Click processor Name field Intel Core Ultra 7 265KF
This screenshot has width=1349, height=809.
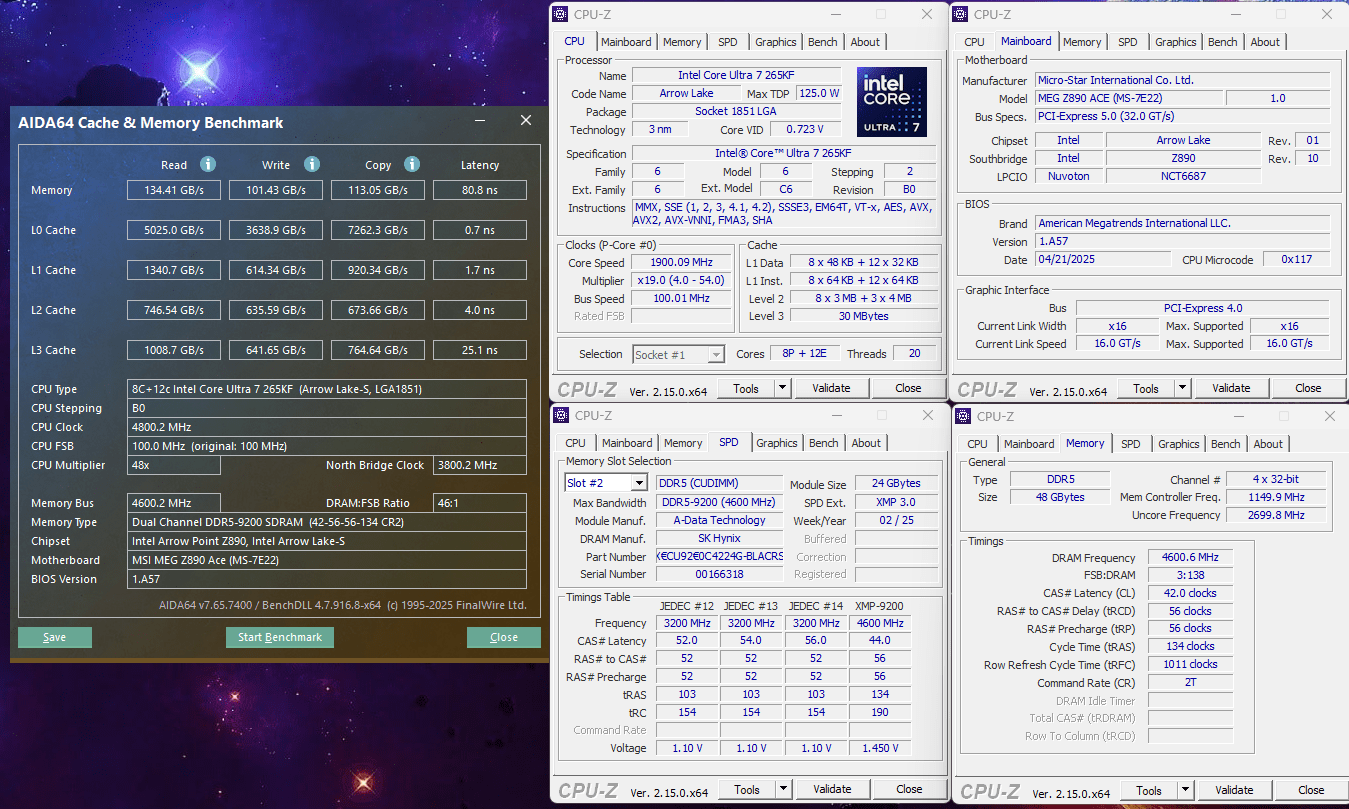point(736,75)
